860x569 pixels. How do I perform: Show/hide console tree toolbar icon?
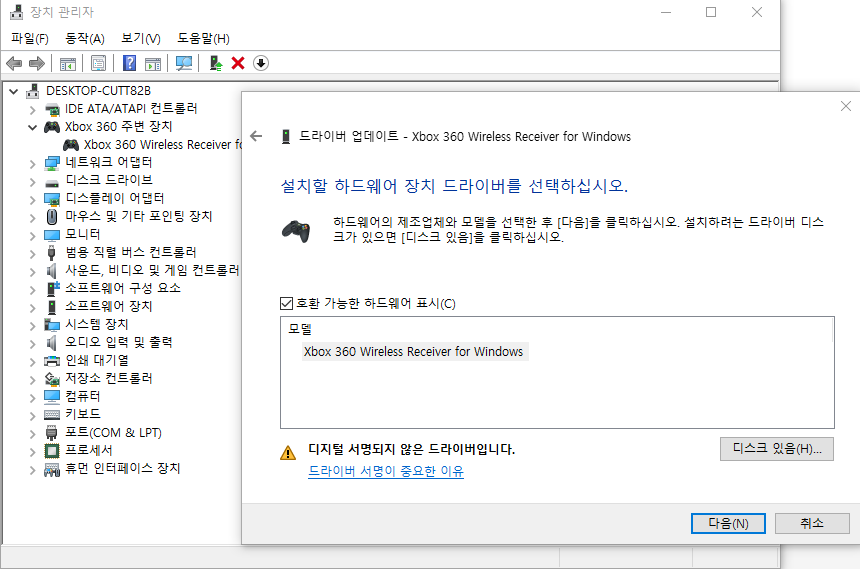[68, 64]
